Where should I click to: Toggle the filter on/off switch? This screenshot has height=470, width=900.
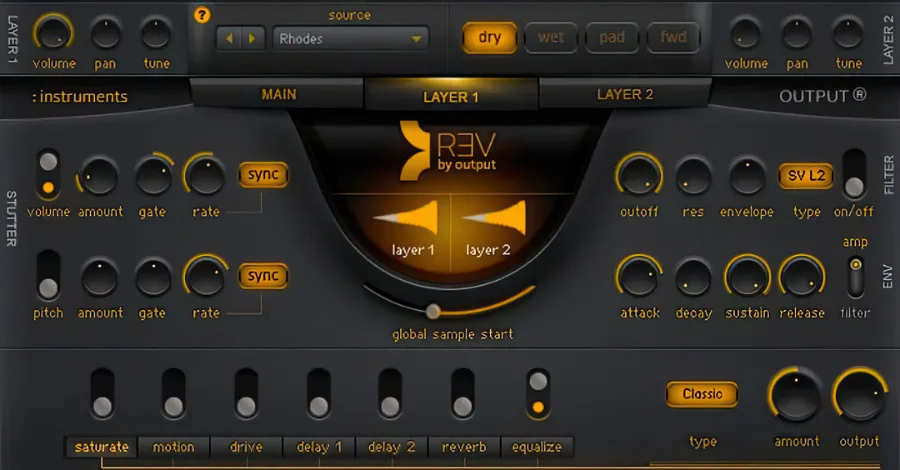(x=854, y=174)
